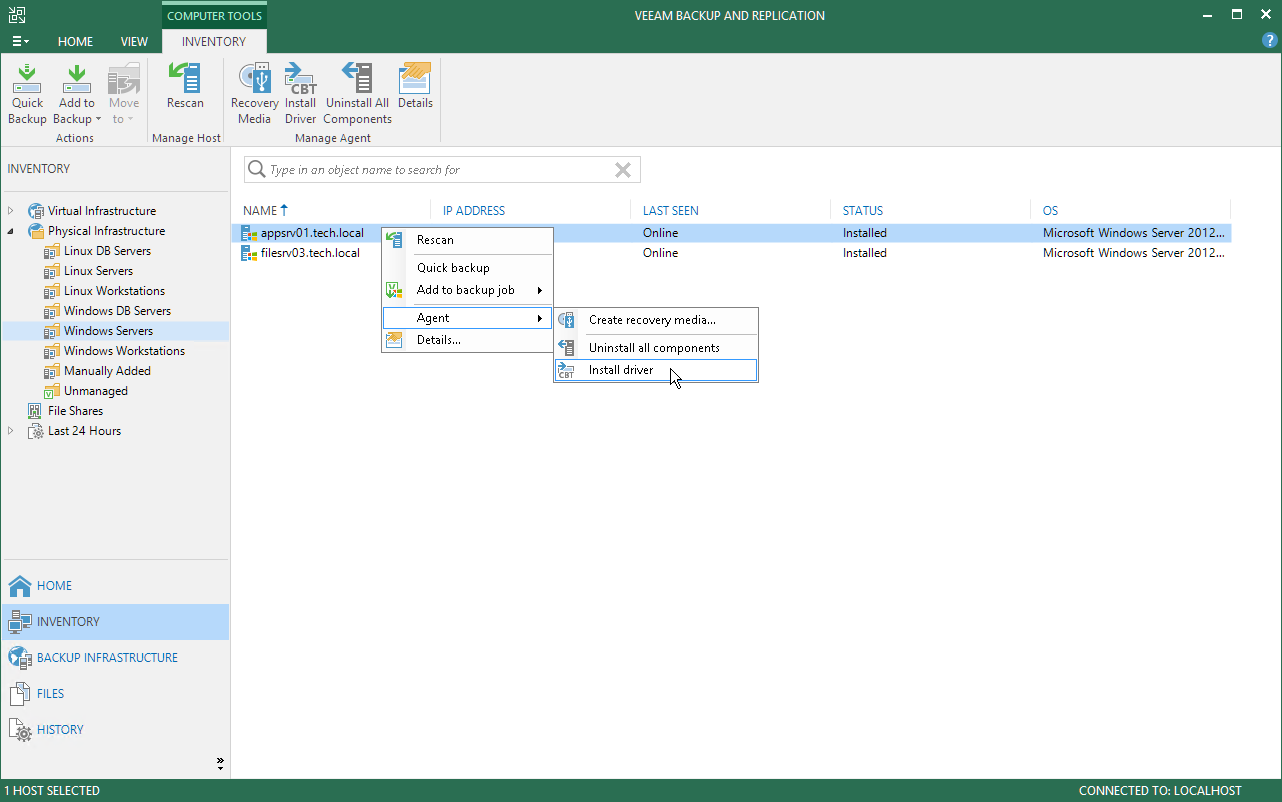Clear search box with X icon

(x=623, y=170)
